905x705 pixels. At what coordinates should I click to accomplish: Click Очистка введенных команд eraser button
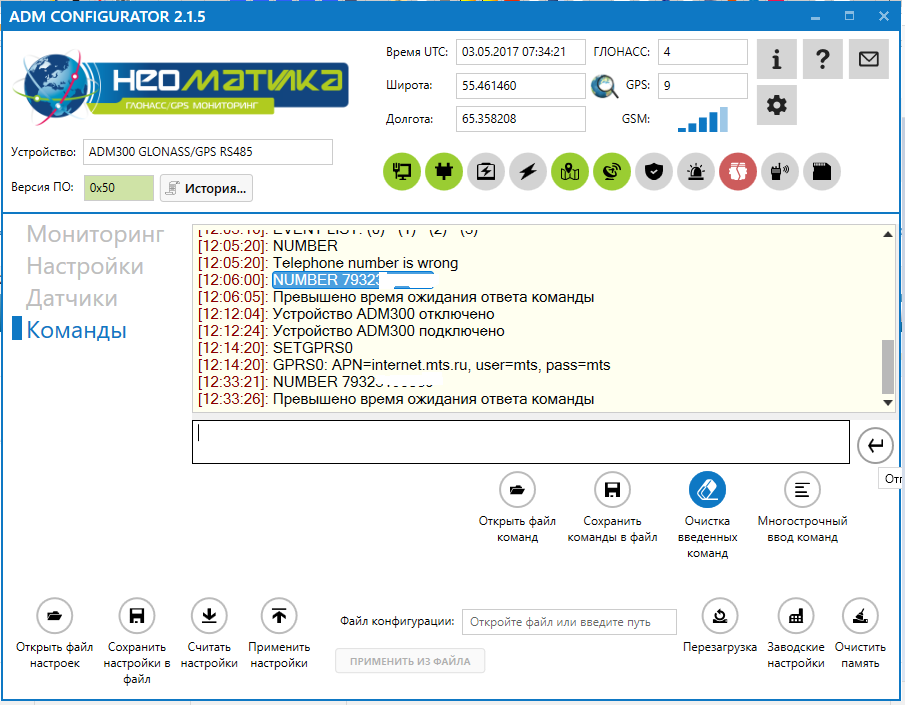tap(707, 490)
